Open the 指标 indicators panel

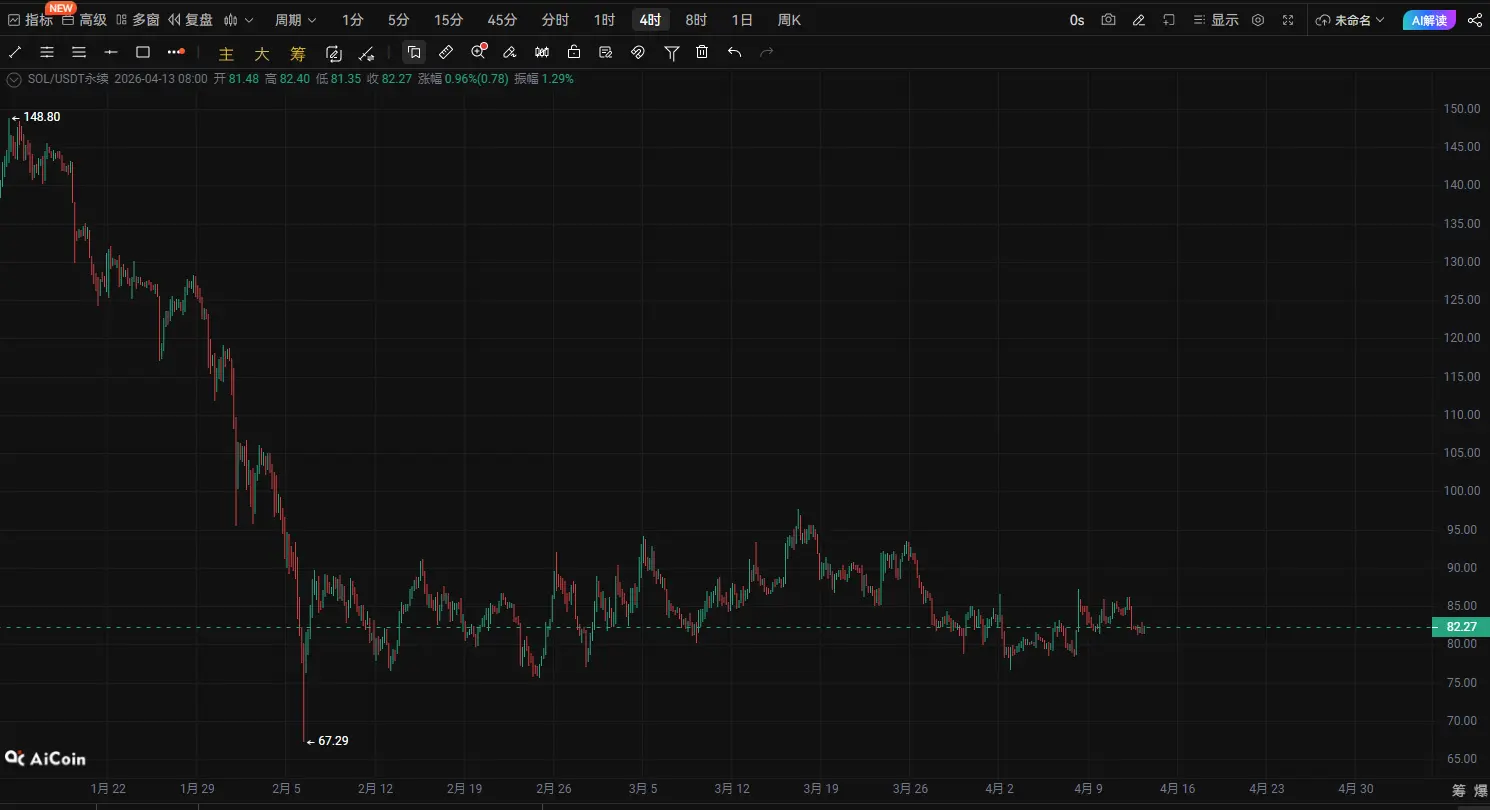click(30, 20)
